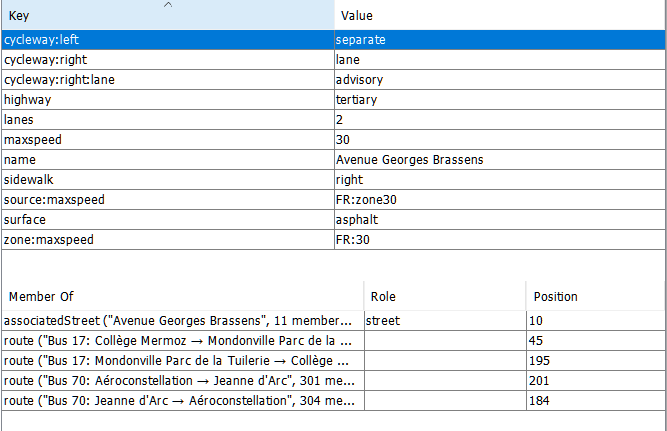Image resolution: width=667 pixels, height=431 pixels.
Task: Select the sidewalk tag row
Action: click(x=166, y=180)
